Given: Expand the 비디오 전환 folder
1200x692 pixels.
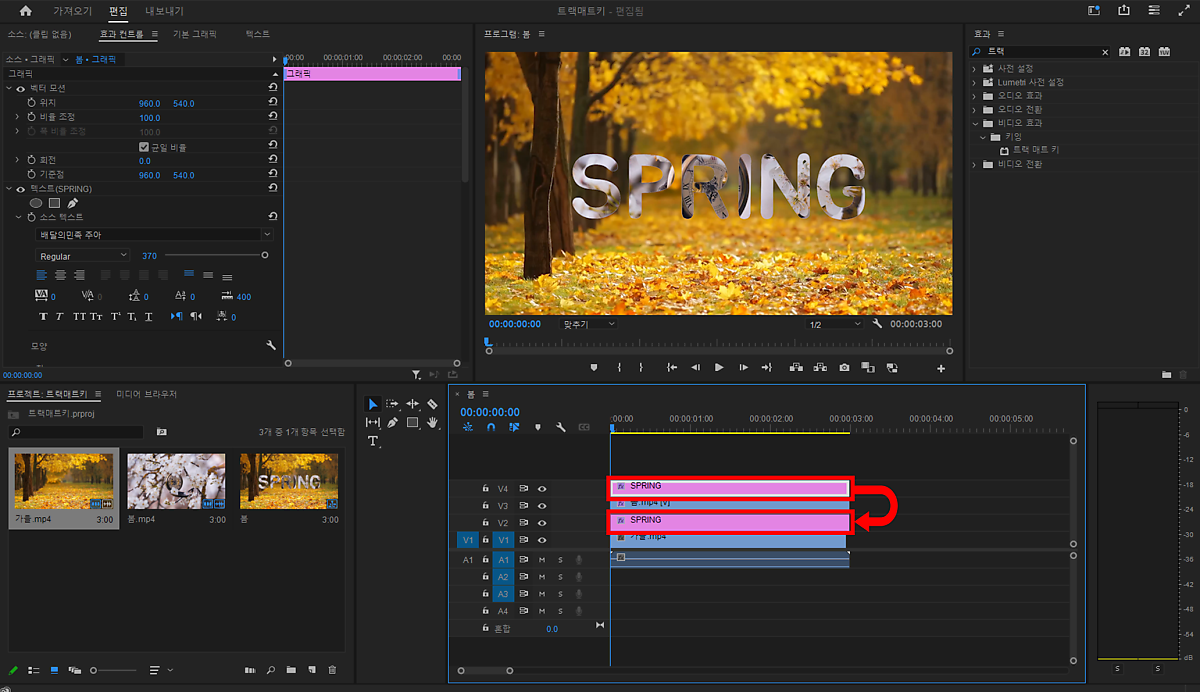Looking at the screenshot, I should [x=975, y=164].
